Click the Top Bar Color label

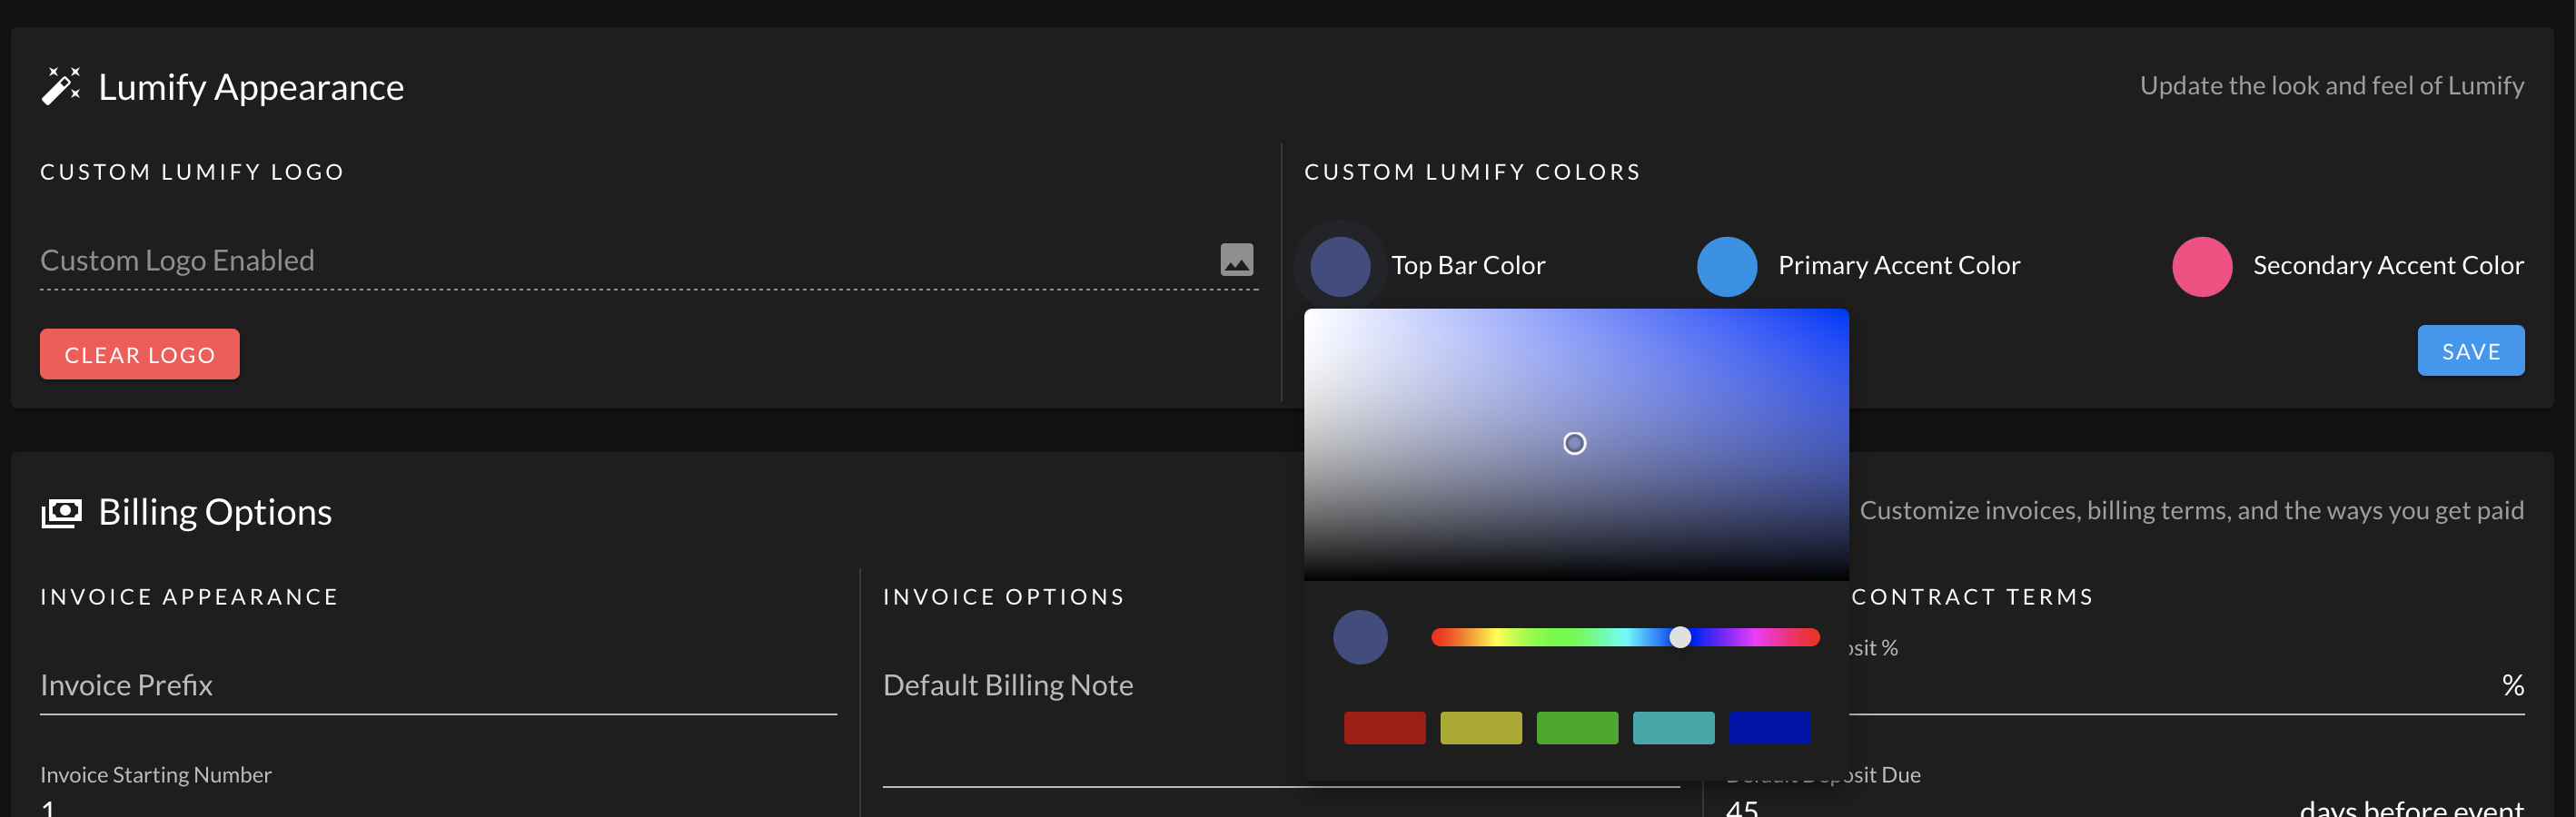[1467, 265]
